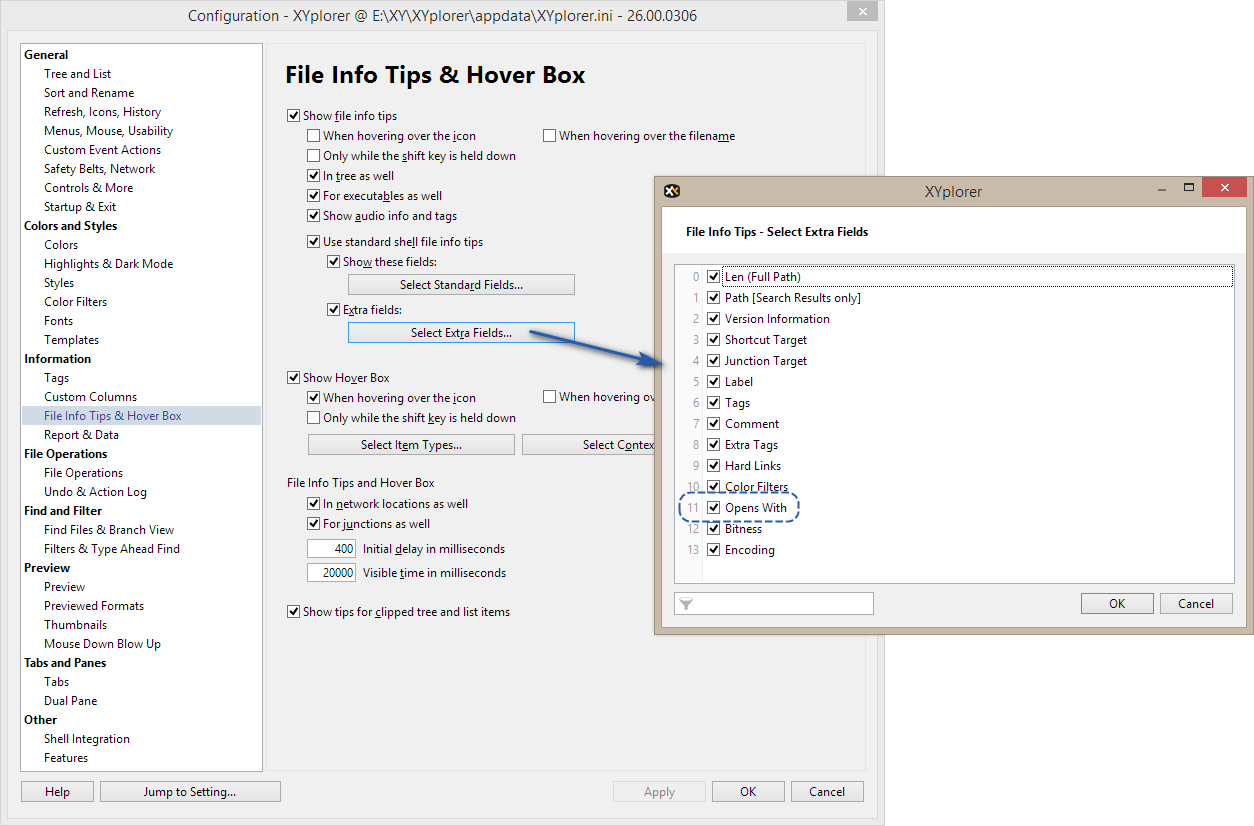Open Startup & Exit settings

[x=80, y=207]
